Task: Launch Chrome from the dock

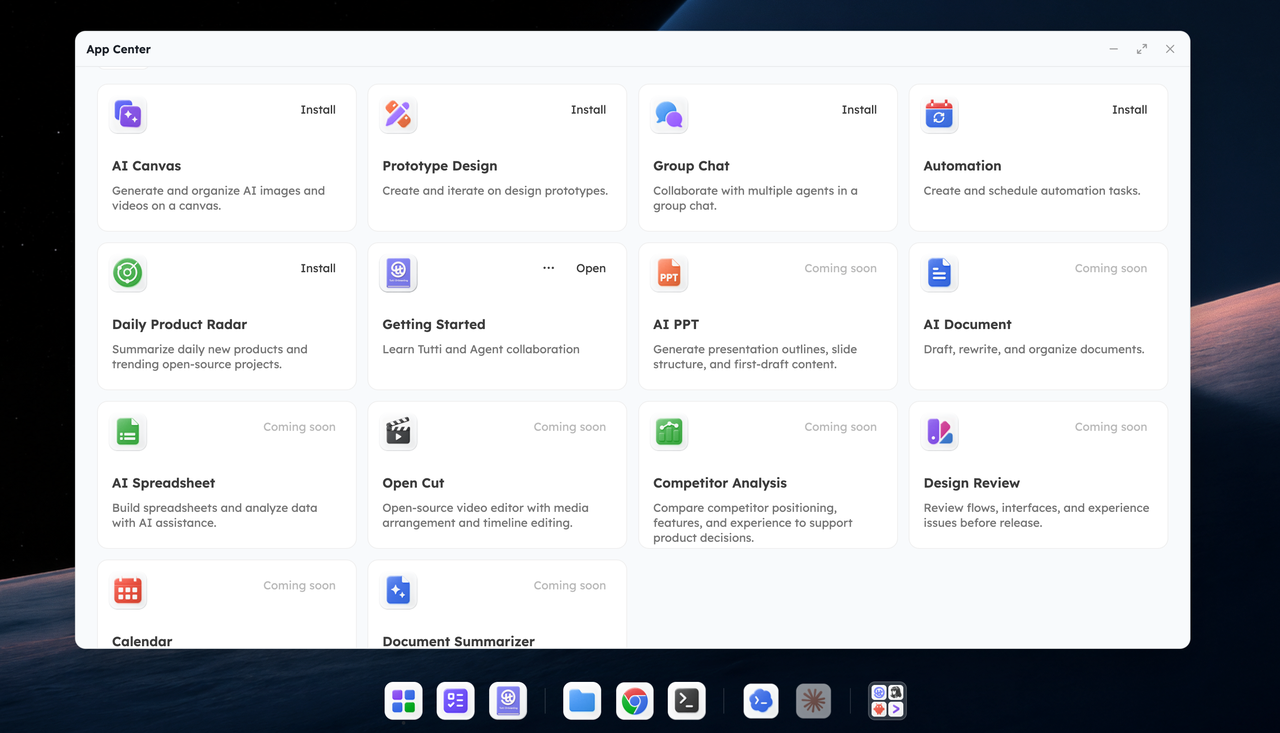Action: pyautogui.click(x=634, y=701)
